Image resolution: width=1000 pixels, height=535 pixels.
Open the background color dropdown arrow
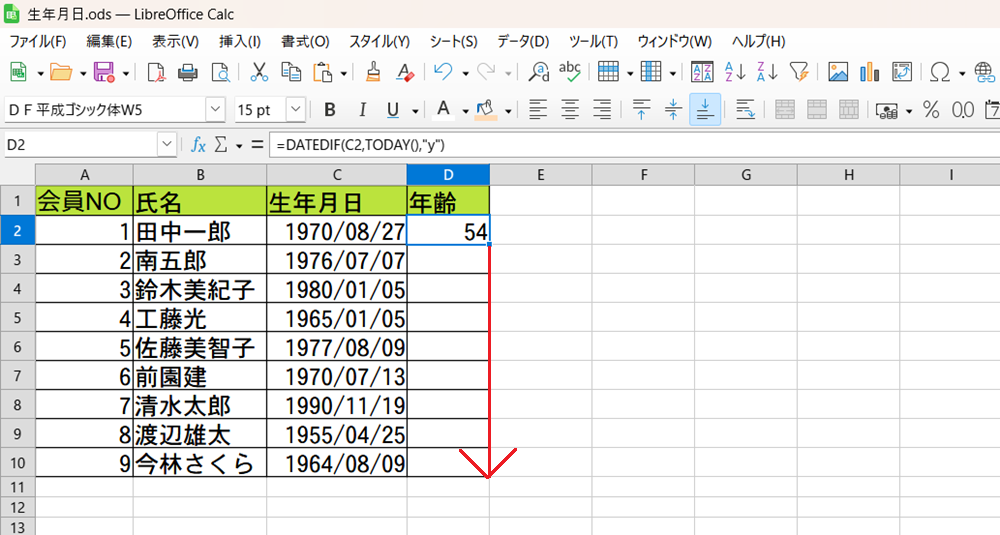click(508, 111)
